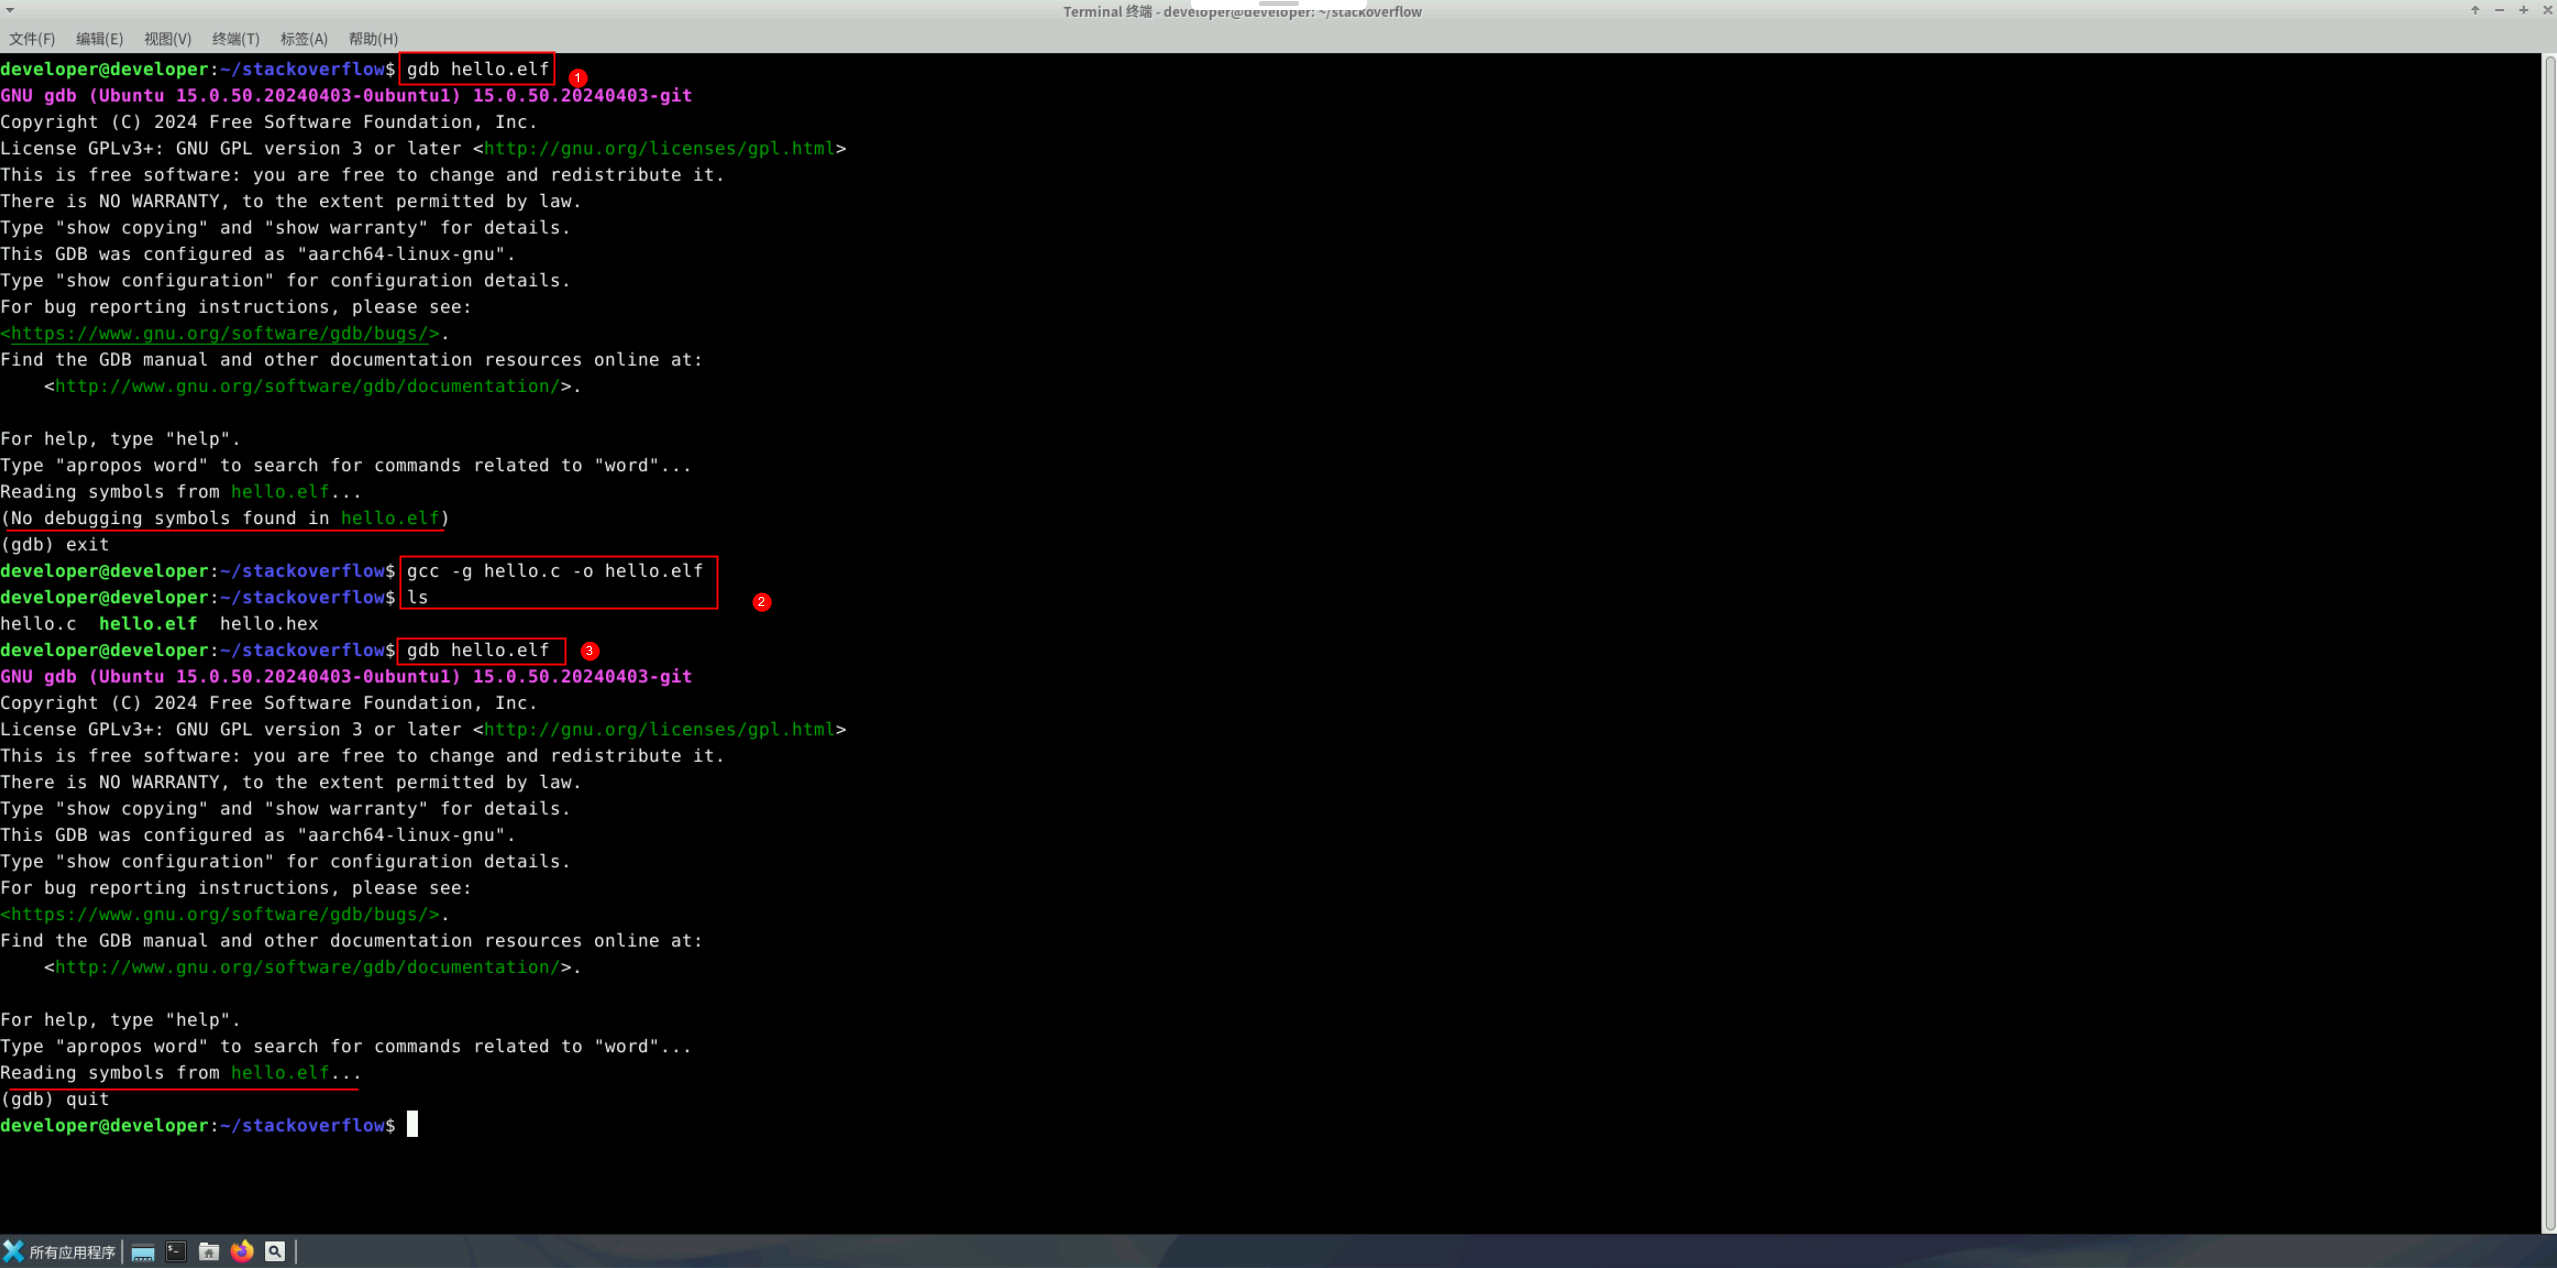Click at the terminal cursor on last prompt
This screenshot has height=1268, width=2557.
(412, 1125)
